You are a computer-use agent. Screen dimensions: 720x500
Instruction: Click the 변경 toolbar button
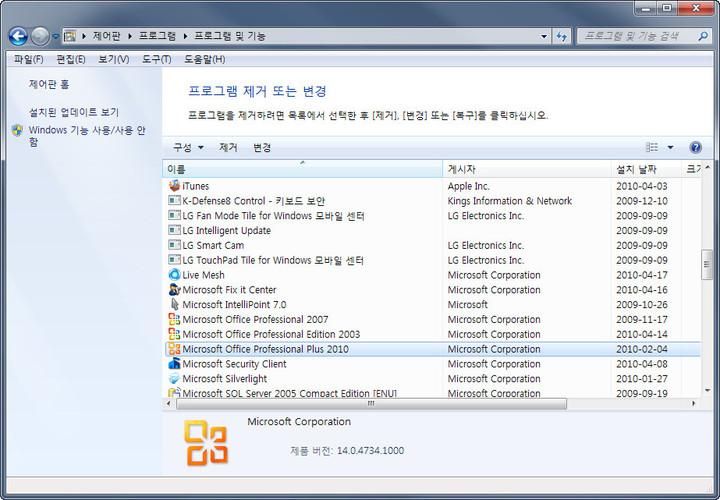pyautogui.click(x=262, y=147)
